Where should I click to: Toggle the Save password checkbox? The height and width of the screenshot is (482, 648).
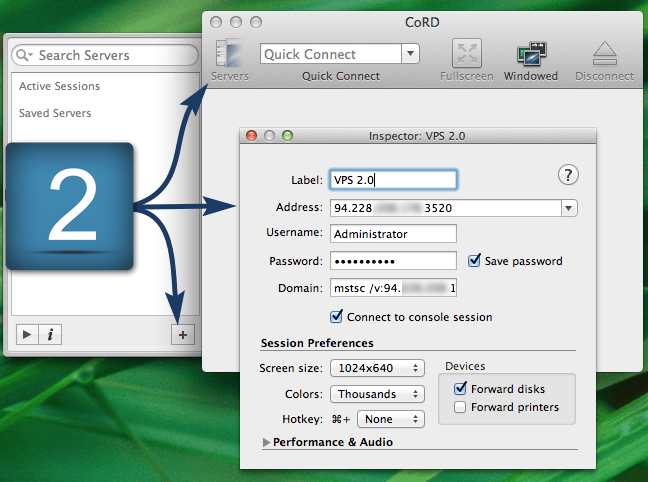[476, 261]
